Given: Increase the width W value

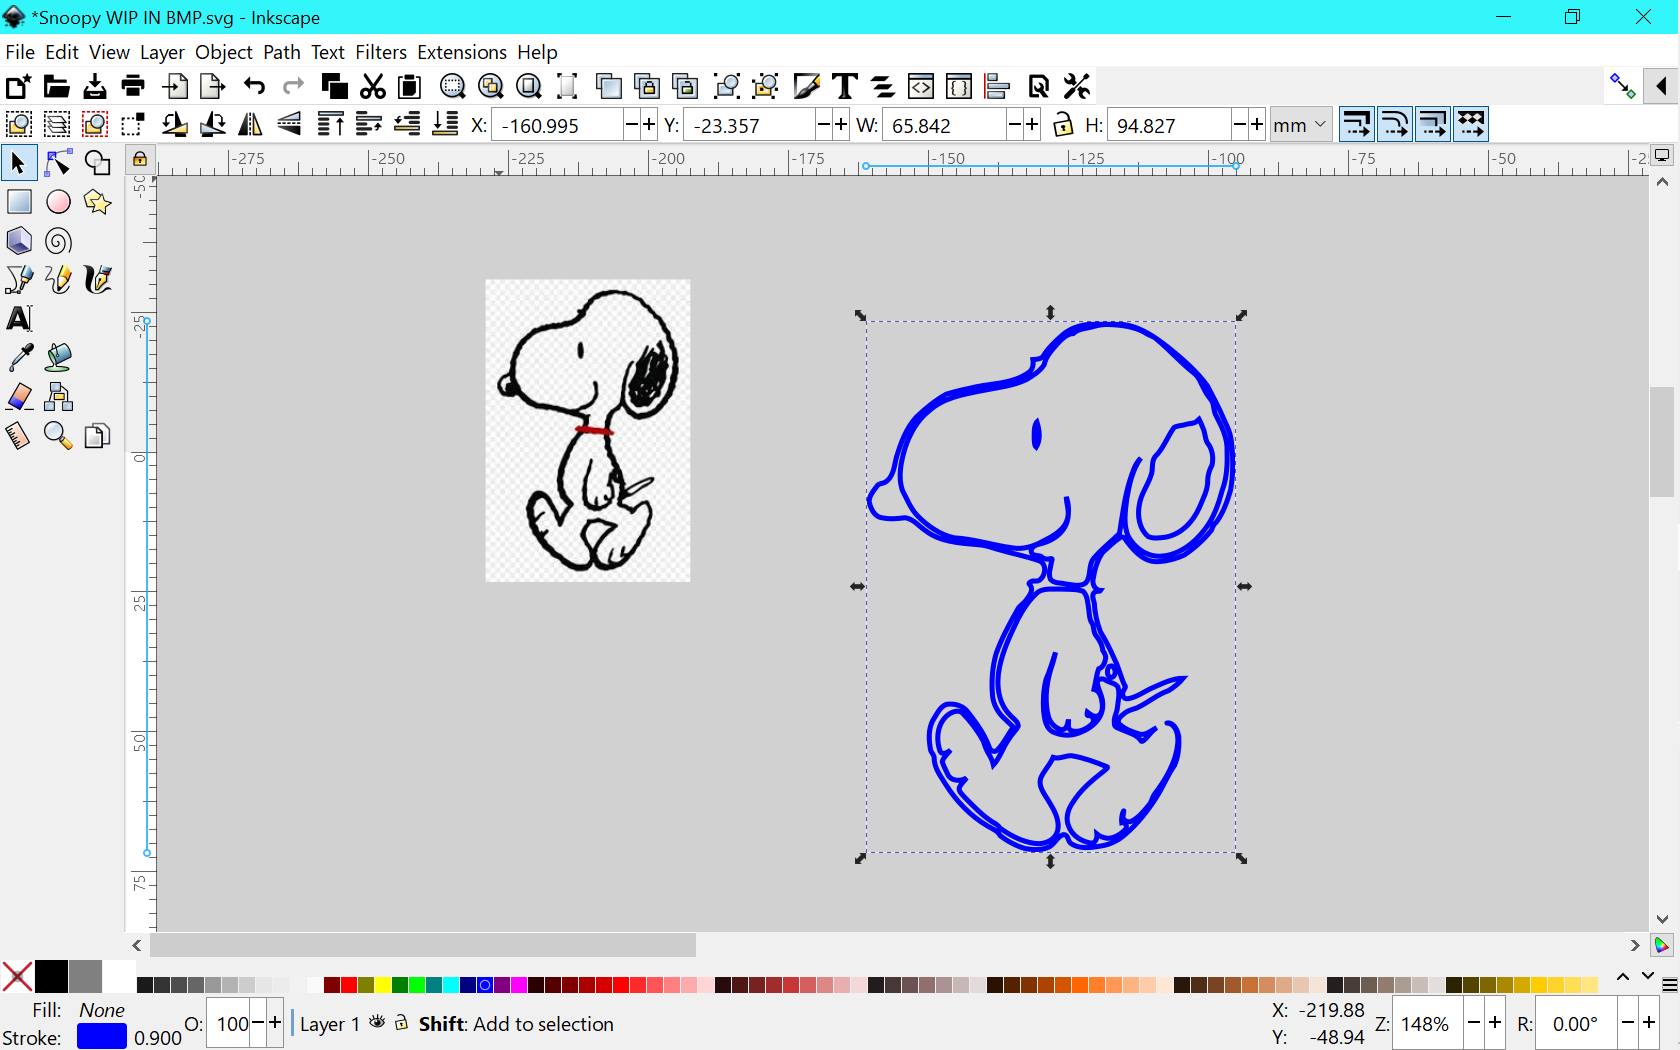Looking at the screenshot, I should click(x=1033, y=125).
